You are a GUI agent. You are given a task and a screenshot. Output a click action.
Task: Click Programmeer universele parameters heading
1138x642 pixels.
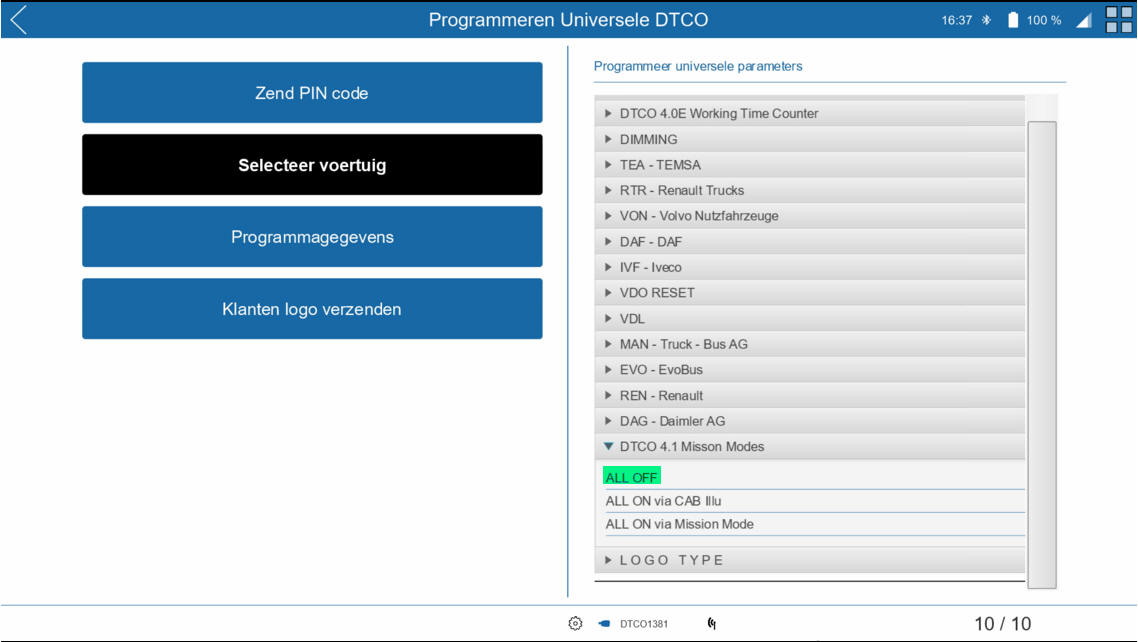point(697,66)
